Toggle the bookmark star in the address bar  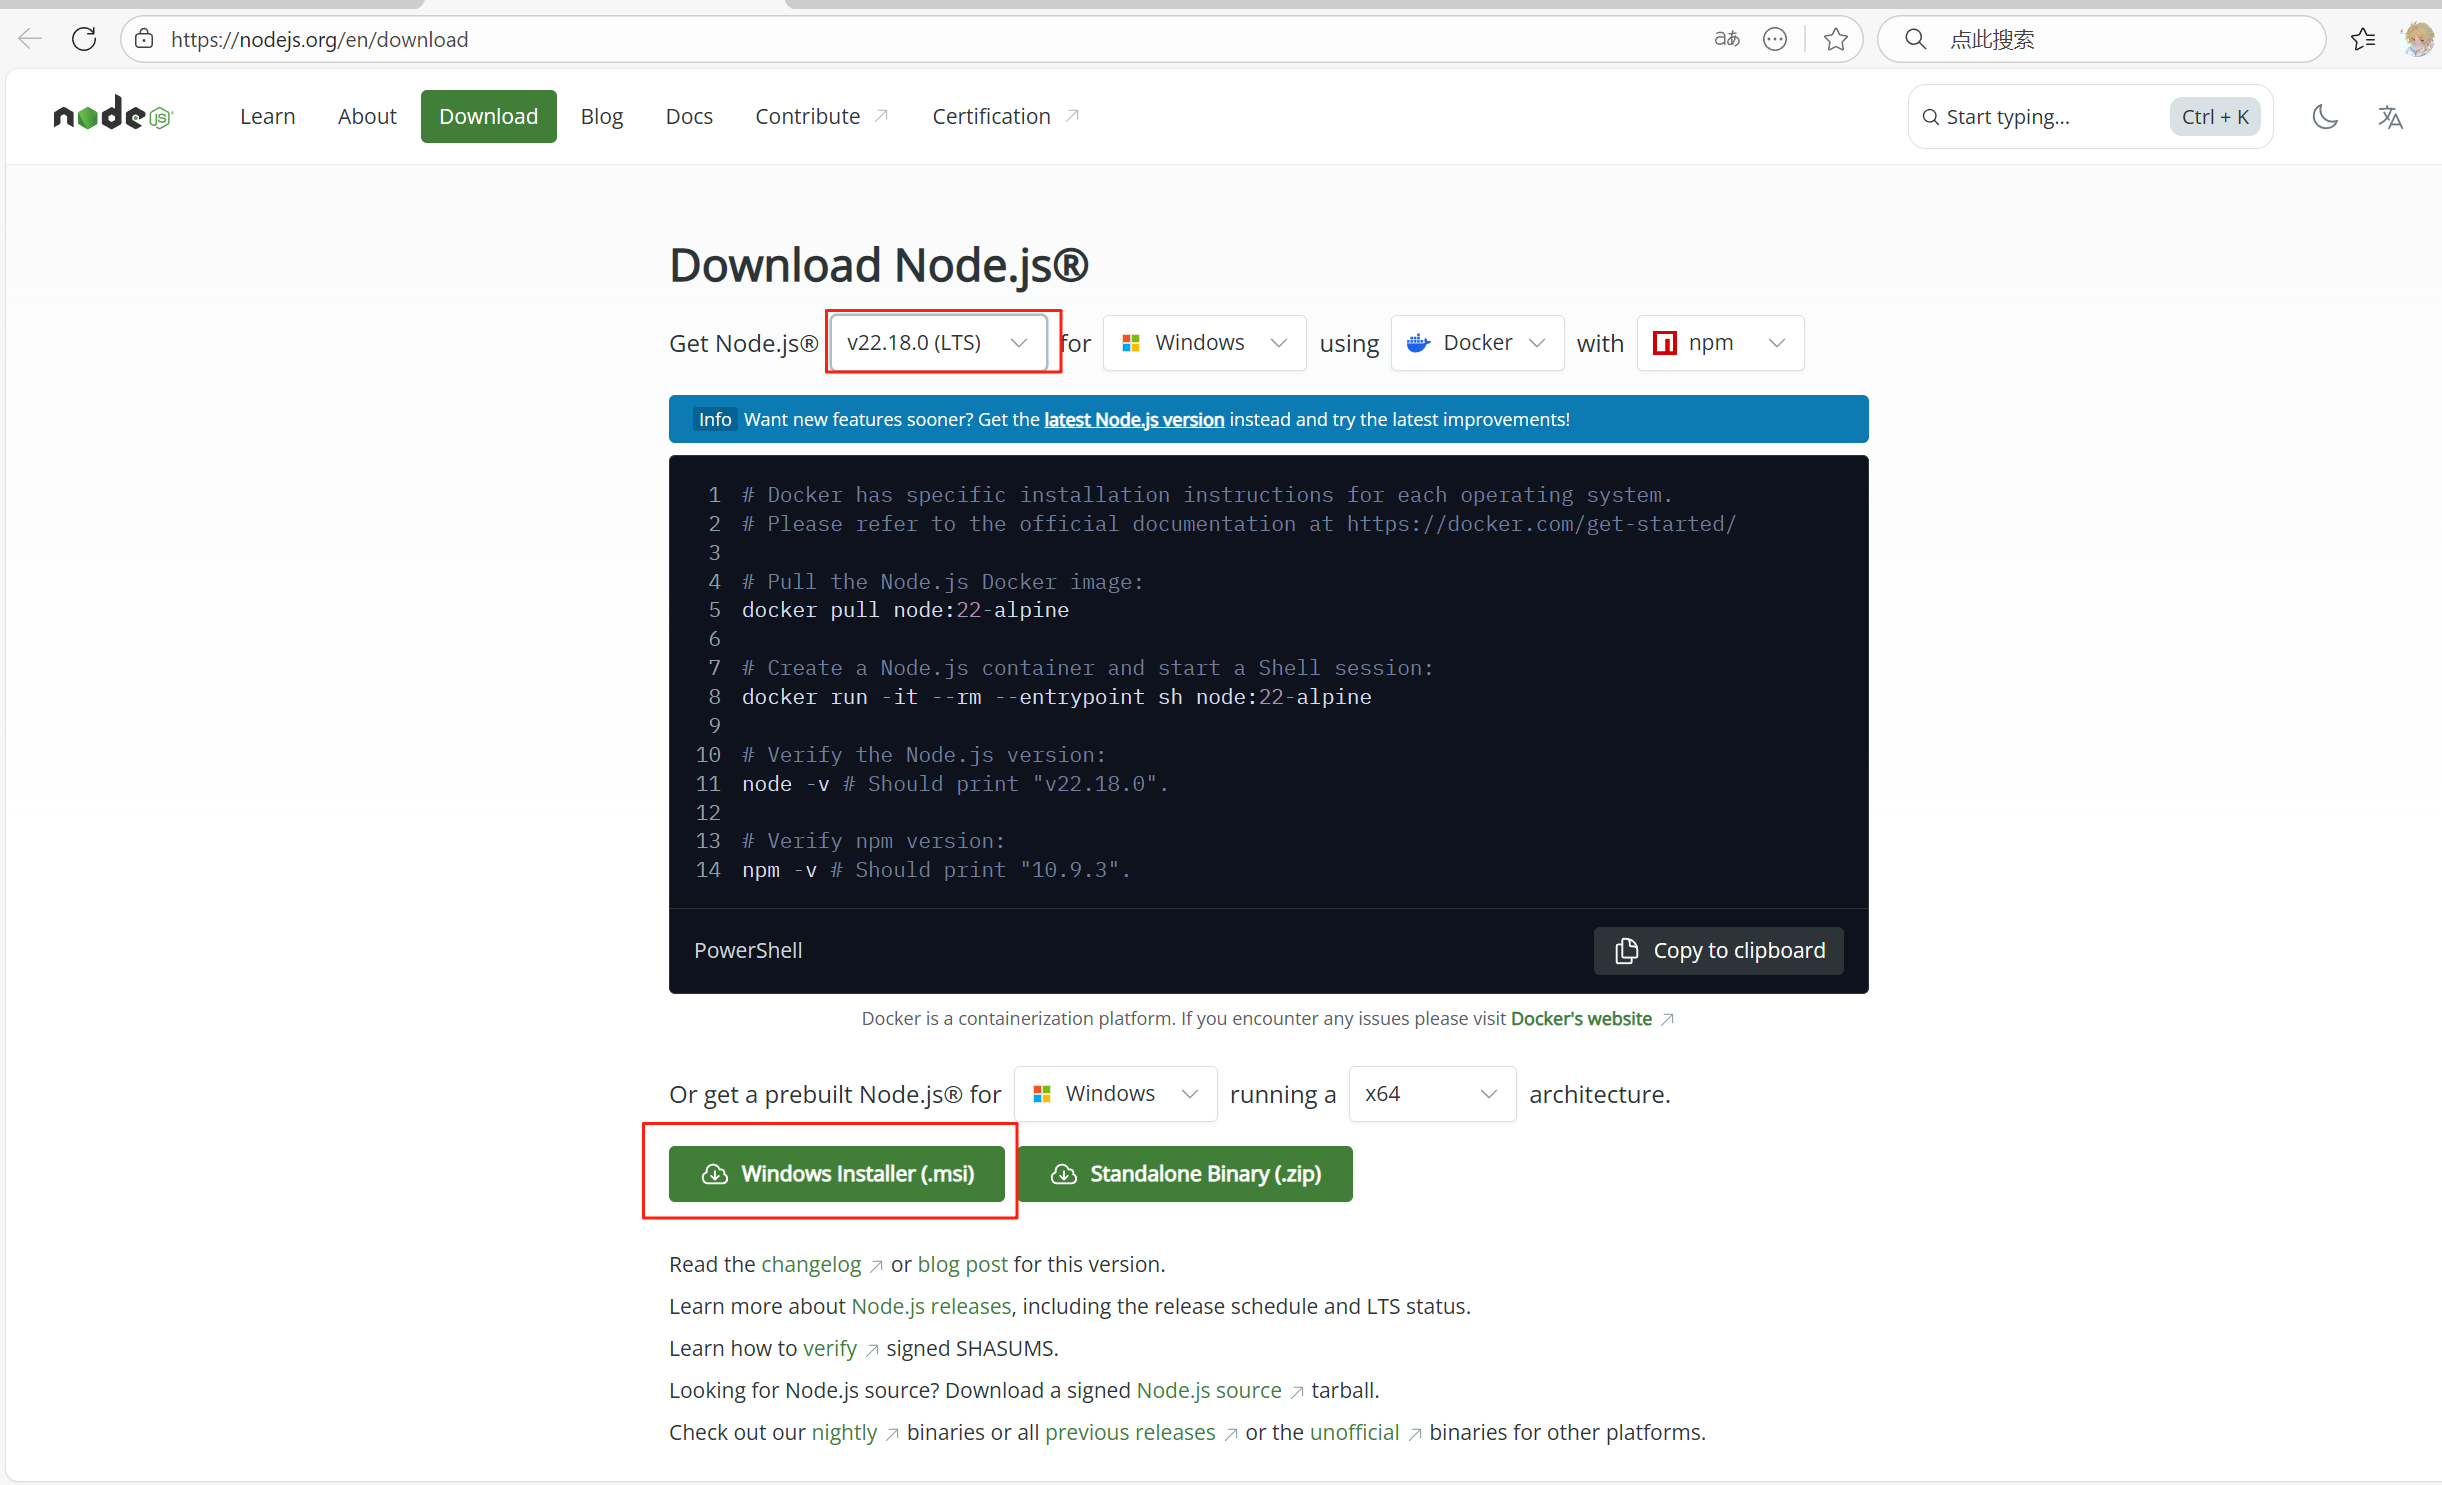(1836, 39)
